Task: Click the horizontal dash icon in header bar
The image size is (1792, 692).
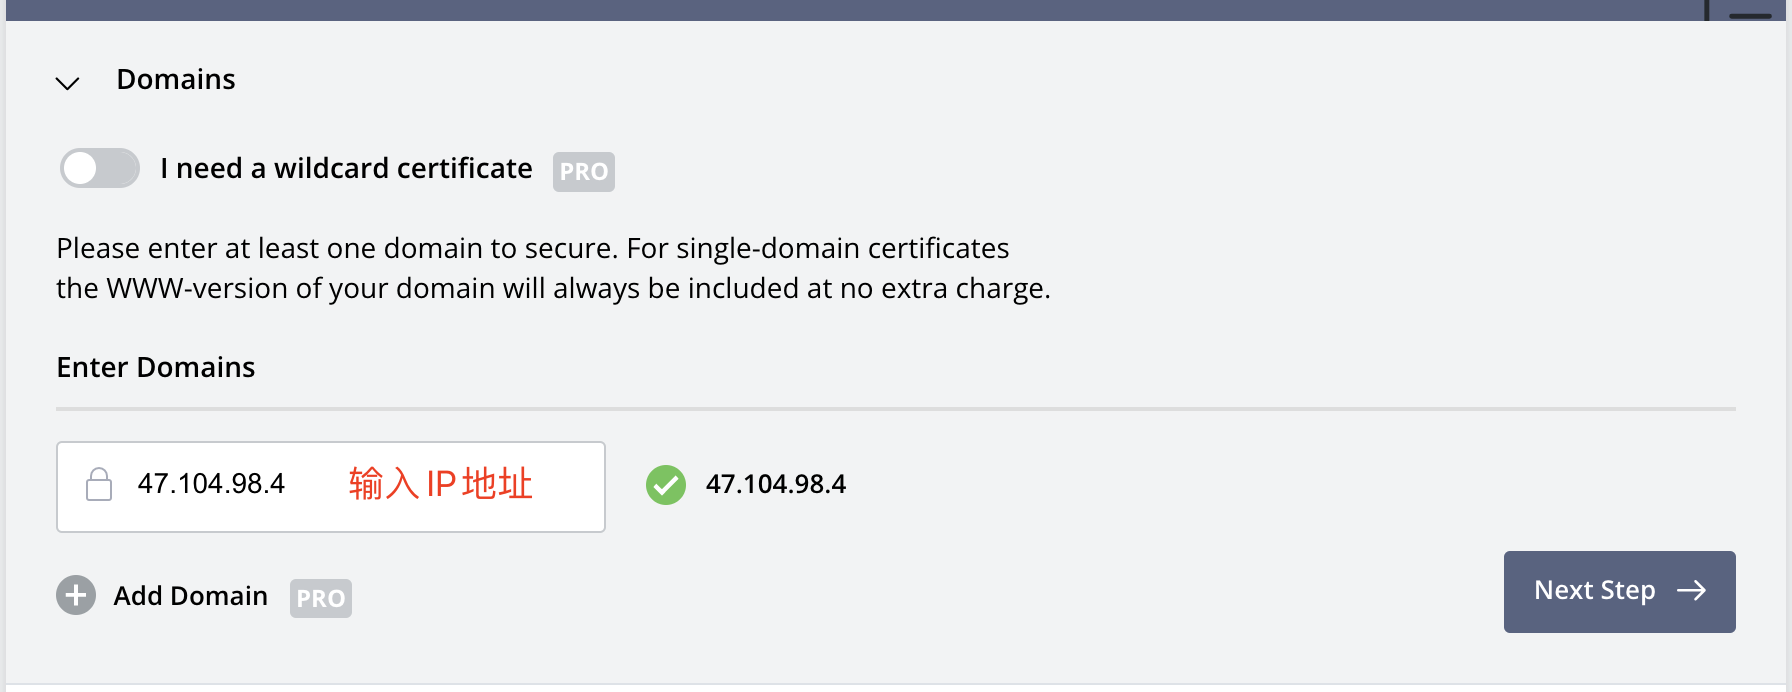Action: tap(1750, 15)
